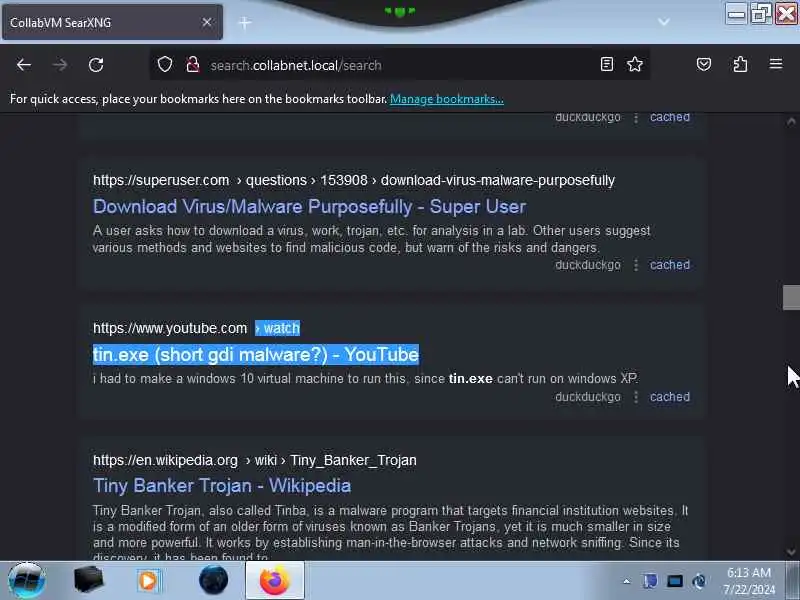Viewport: 800px width, 600px height.
Task: Click duckduckgo label under YouTube result
Action: click(x=588, y=397)
